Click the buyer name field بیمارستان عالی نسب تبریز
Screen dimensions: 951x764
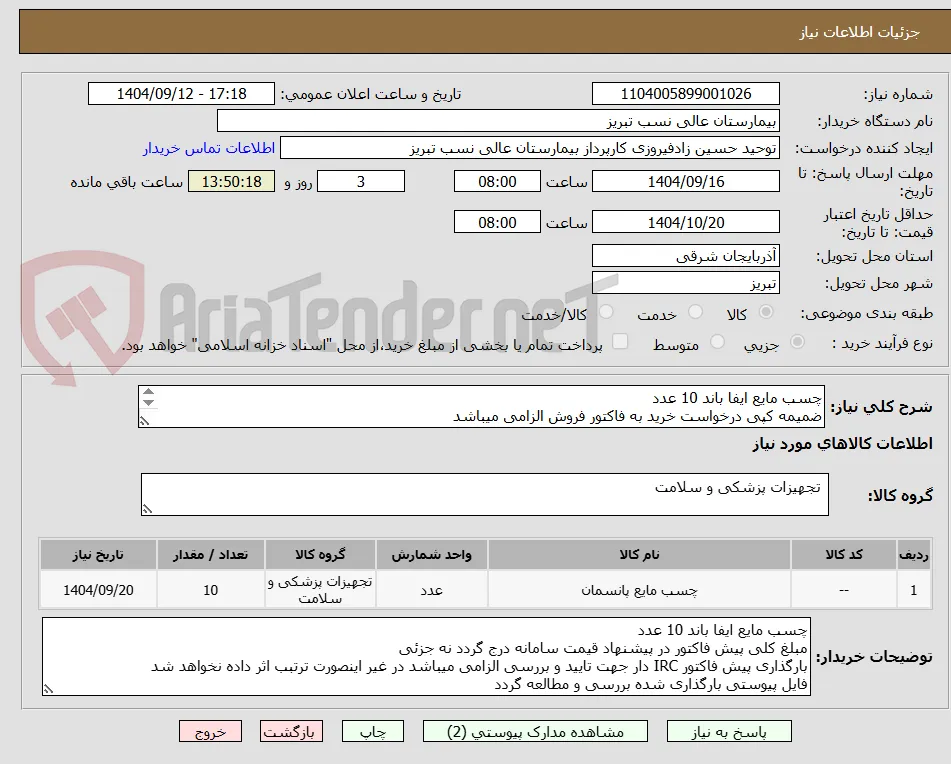click(x=498, y=121)
